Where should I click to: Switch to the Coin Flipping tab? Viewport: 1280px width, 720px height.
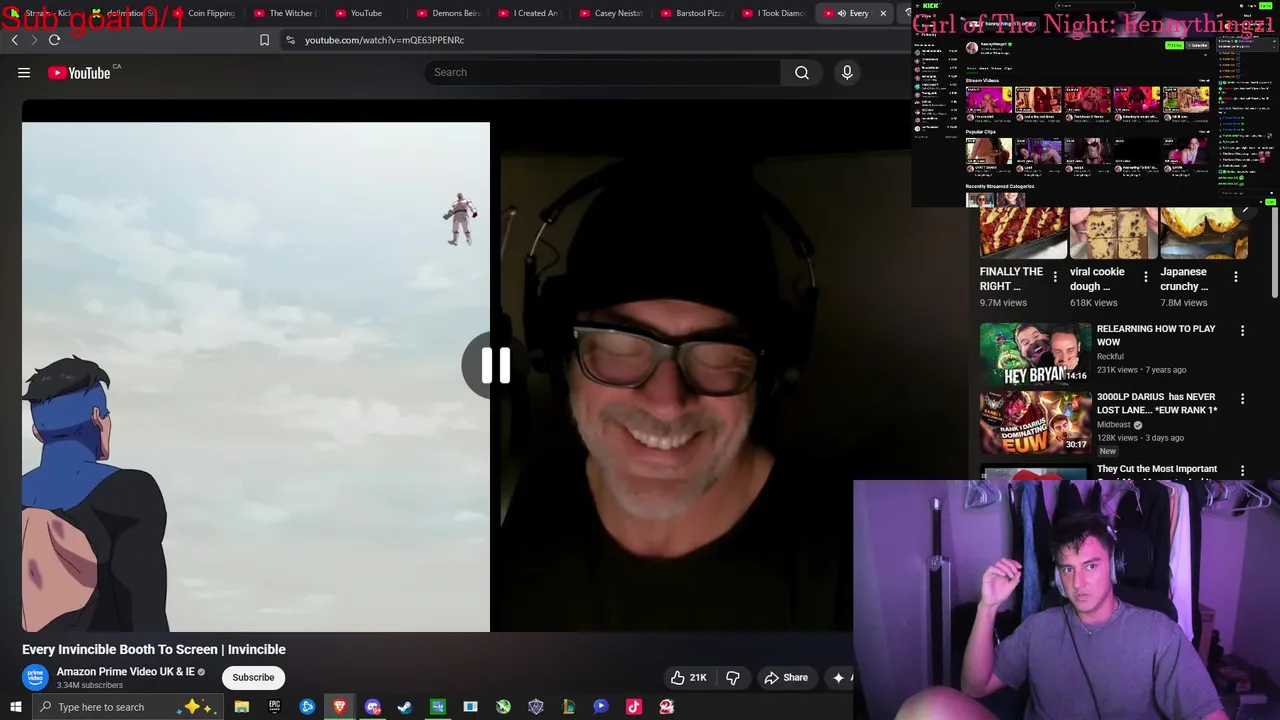205,13
